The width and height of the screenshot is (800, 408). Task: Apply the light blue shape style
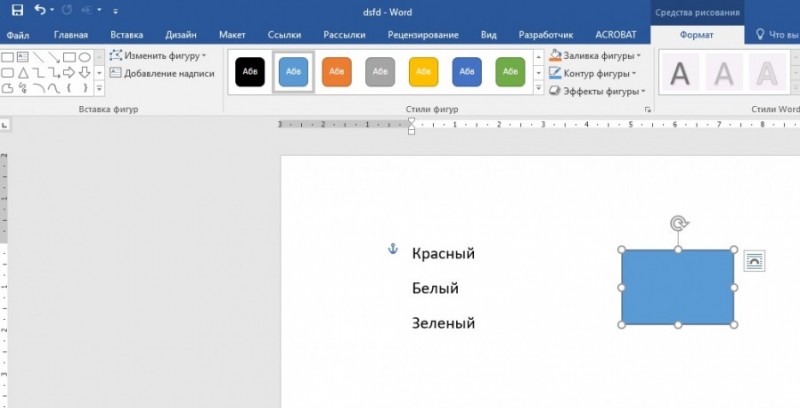293,72
